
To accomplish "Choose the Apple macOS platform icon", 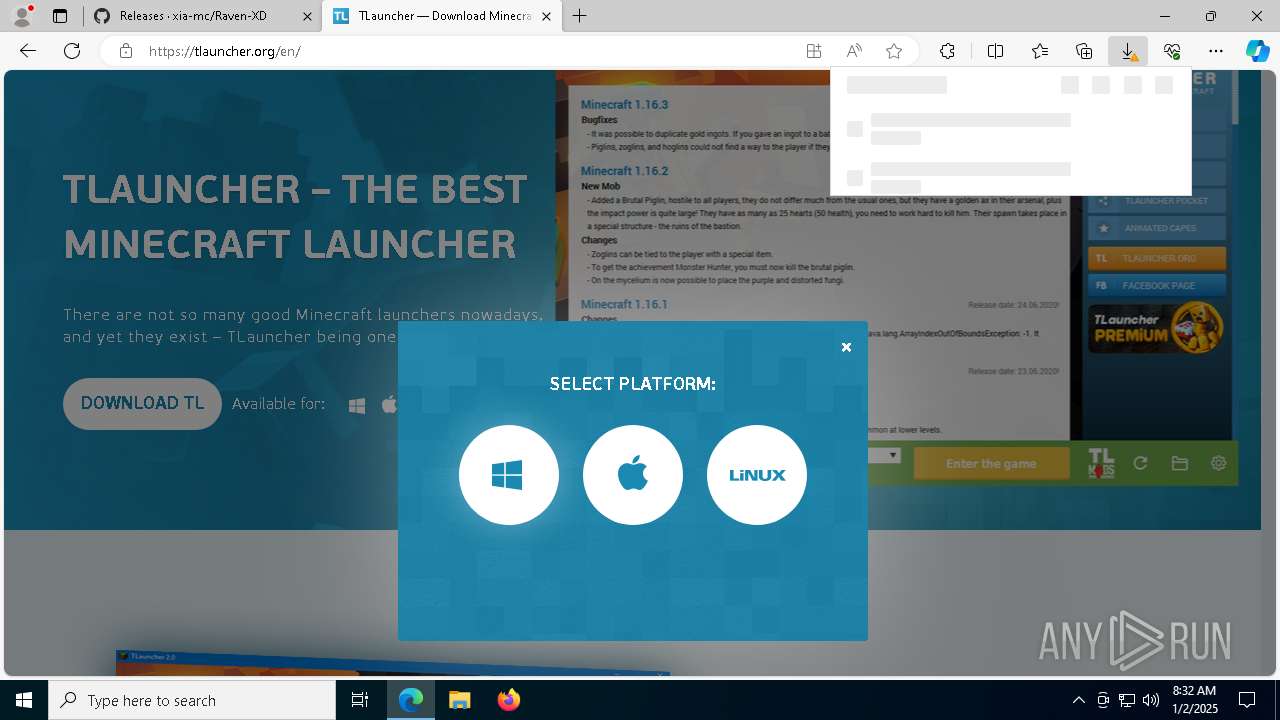I will click(632, 475).
